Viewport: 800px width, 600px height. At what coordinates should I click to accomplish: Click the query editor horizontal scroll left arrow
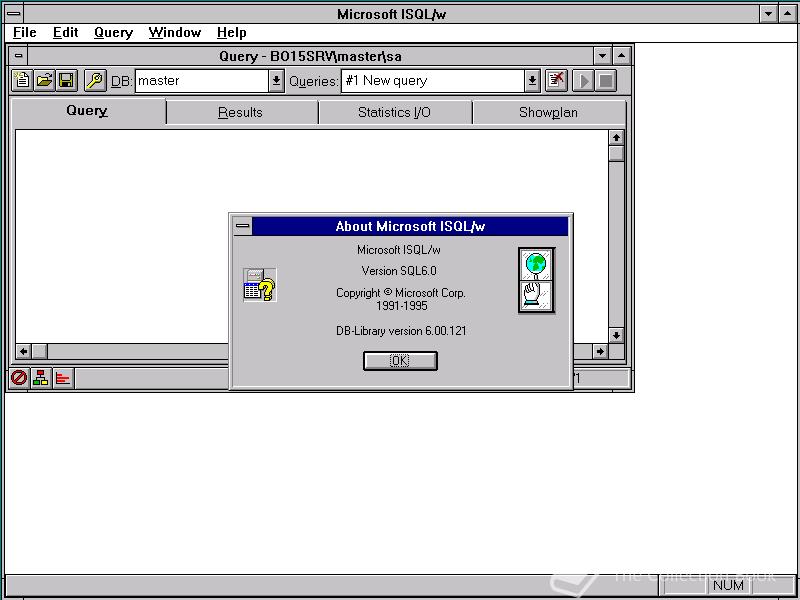(x=23, y=351)
